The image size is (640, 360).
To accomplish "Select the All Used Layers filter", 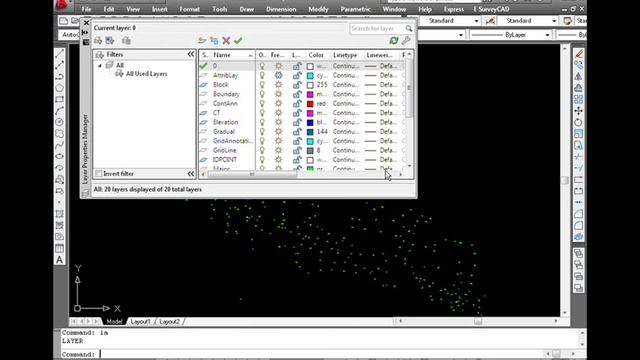I will point(146,74).
